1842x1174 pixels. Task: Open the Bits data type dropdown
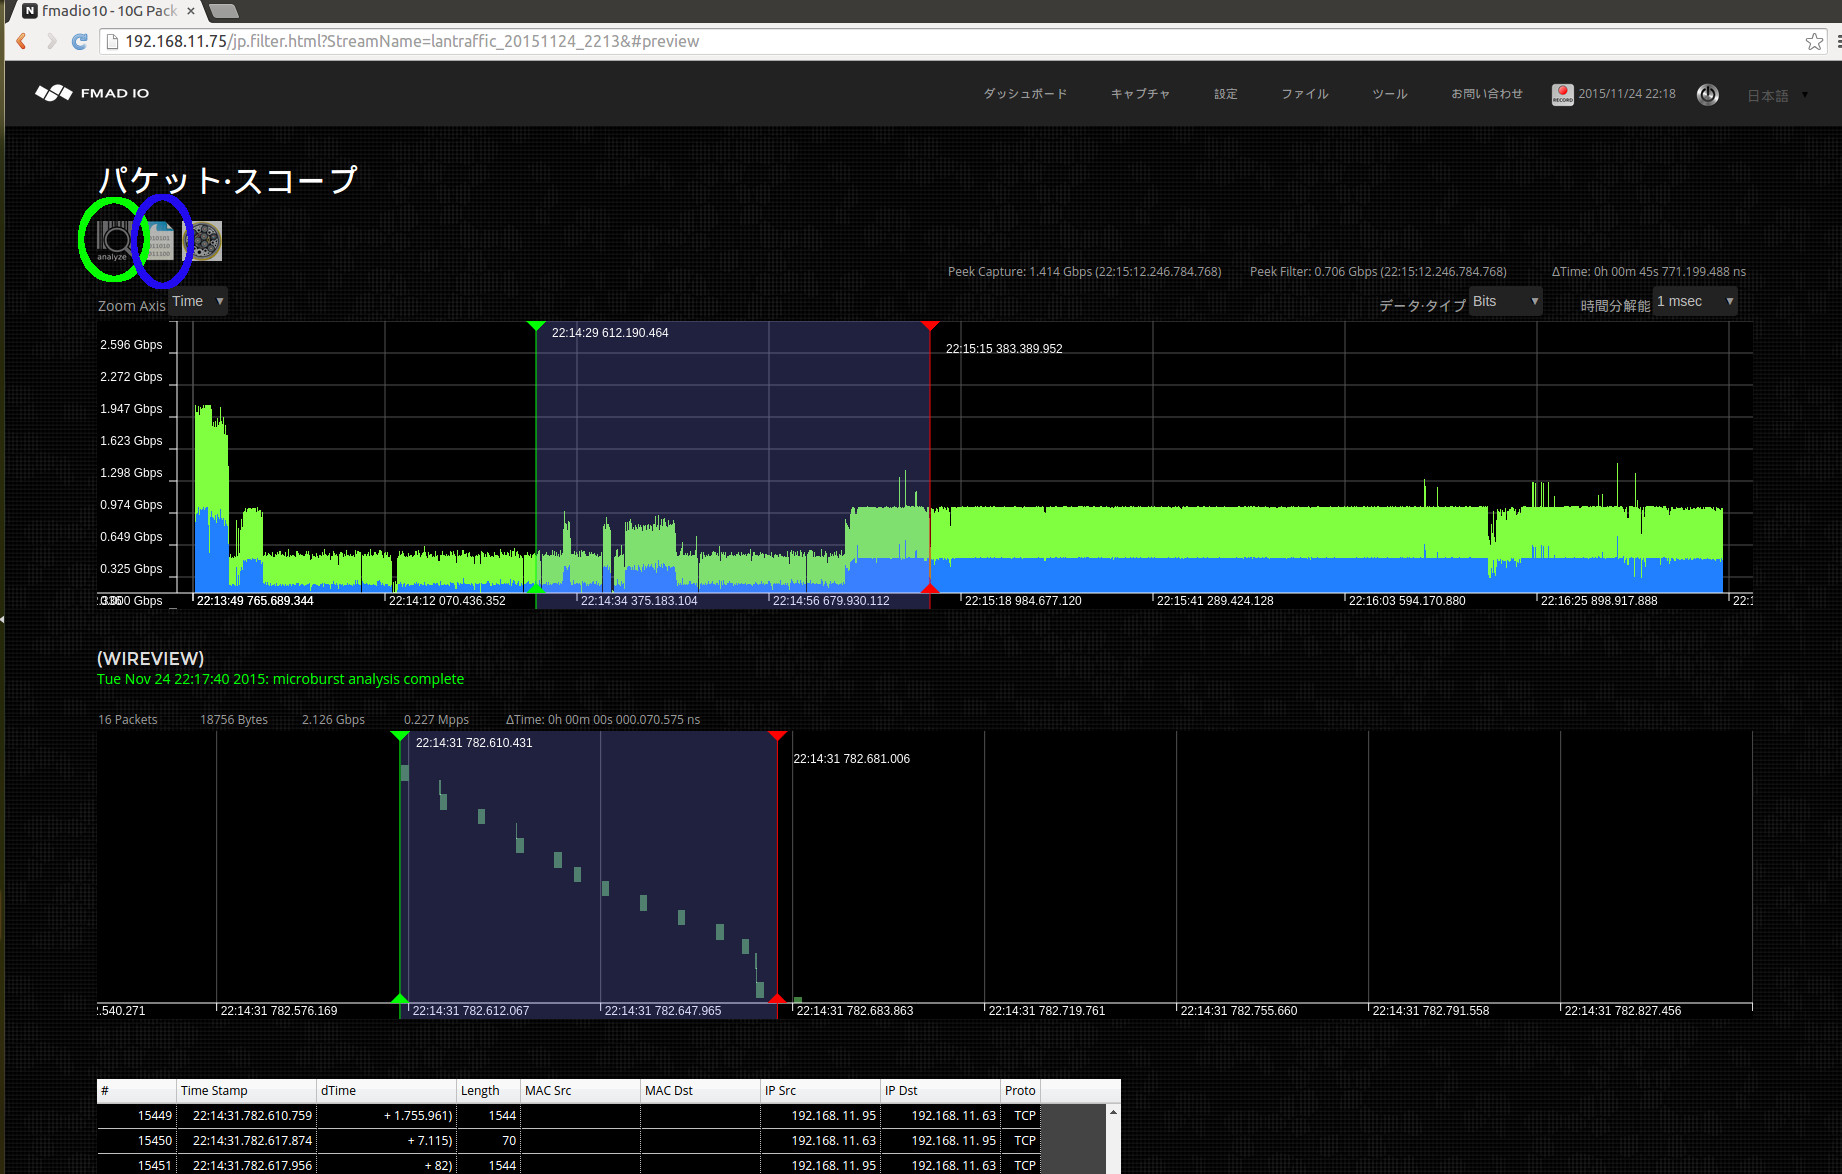coord(1505,301)
